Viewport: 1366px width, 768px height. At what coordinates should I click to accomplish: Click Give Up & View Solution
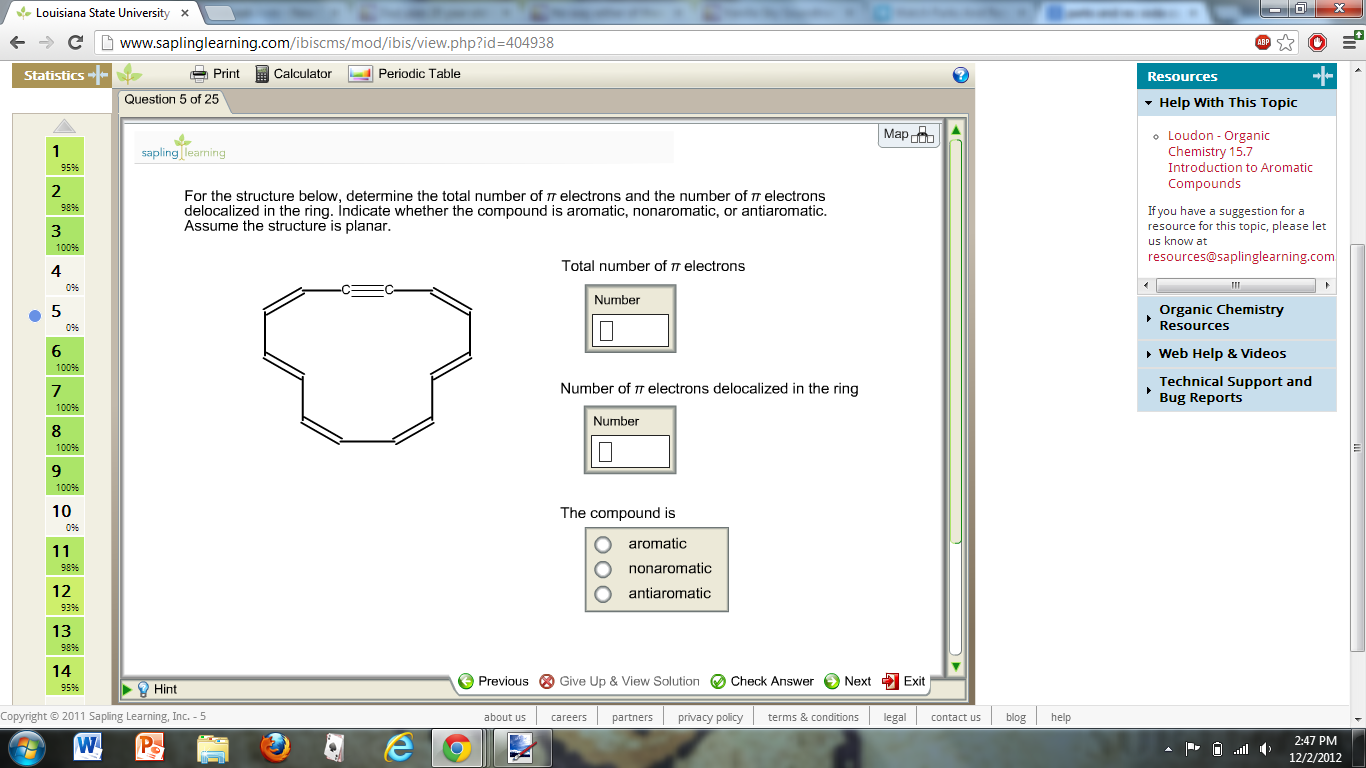(619, 681)
